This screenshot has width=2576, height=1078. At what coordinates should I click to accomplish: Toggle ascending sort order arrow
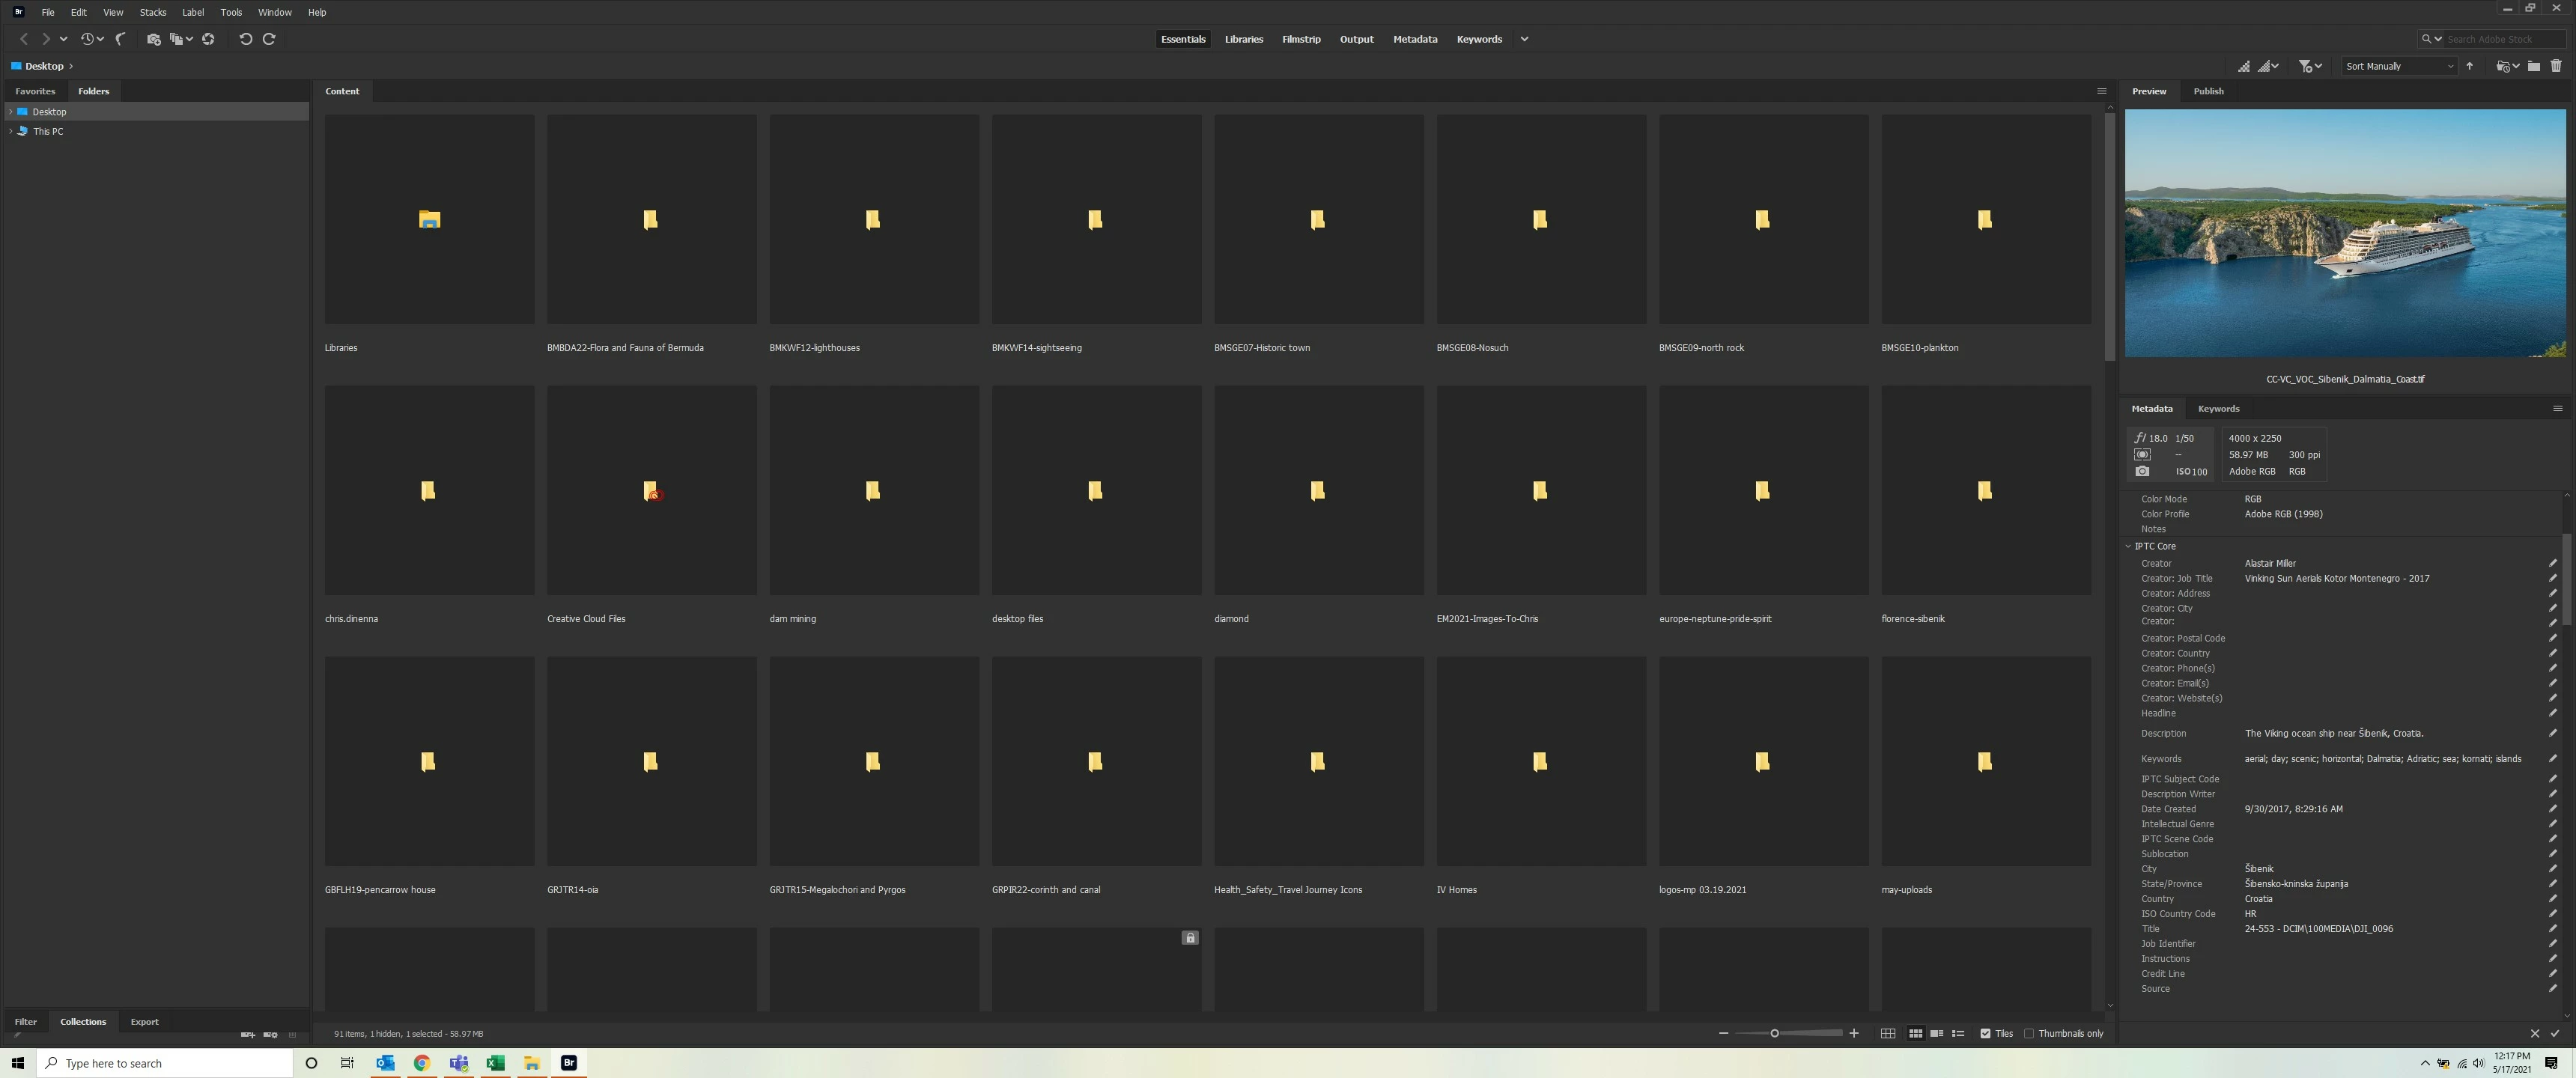click(x=2469, y=66)
